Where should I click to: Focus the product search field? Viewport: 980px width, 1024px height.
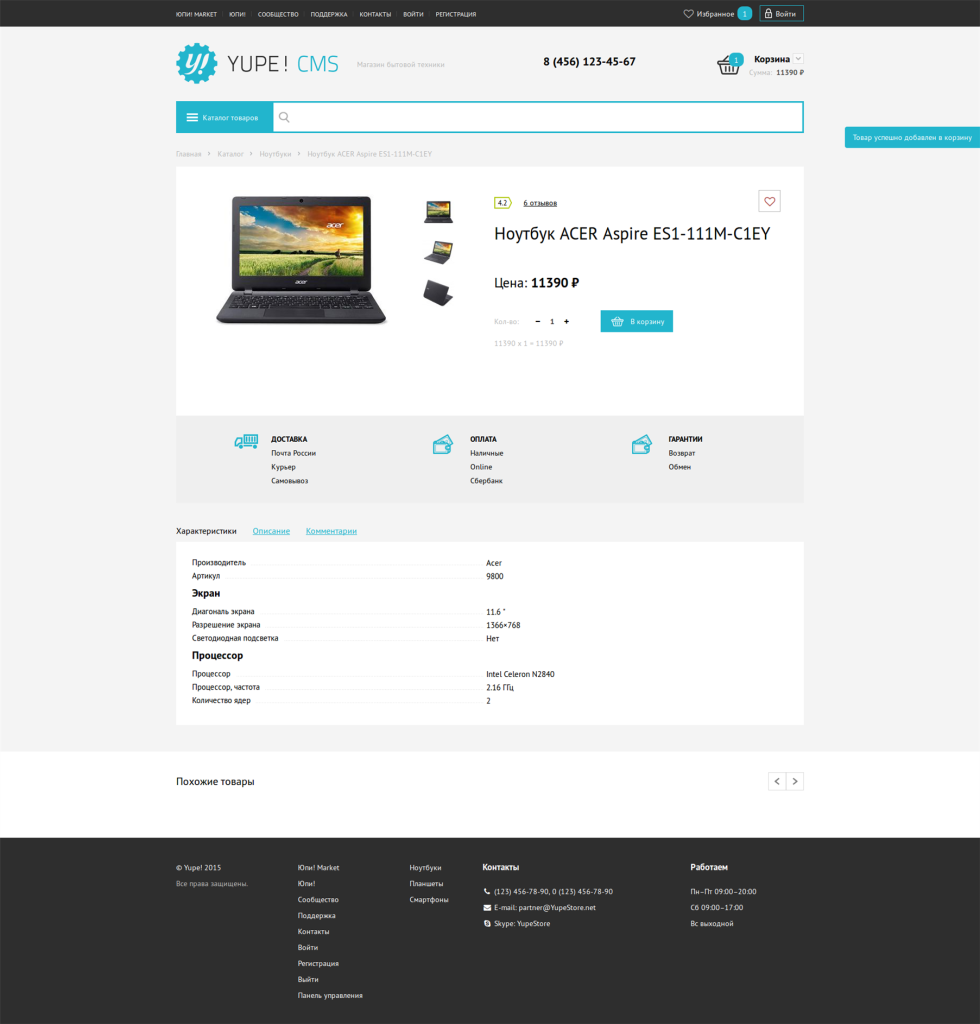(x=538, y=118)
